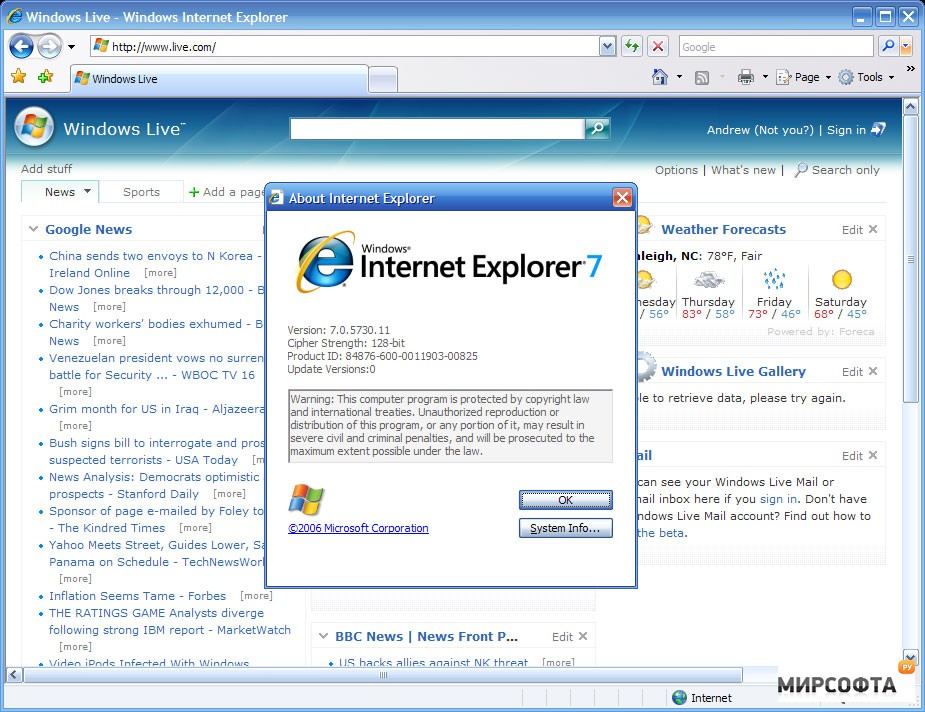The width and height of the screenshot is (925, 712).
Task: Click the red Stop loading icon
Action: [658, 46]
